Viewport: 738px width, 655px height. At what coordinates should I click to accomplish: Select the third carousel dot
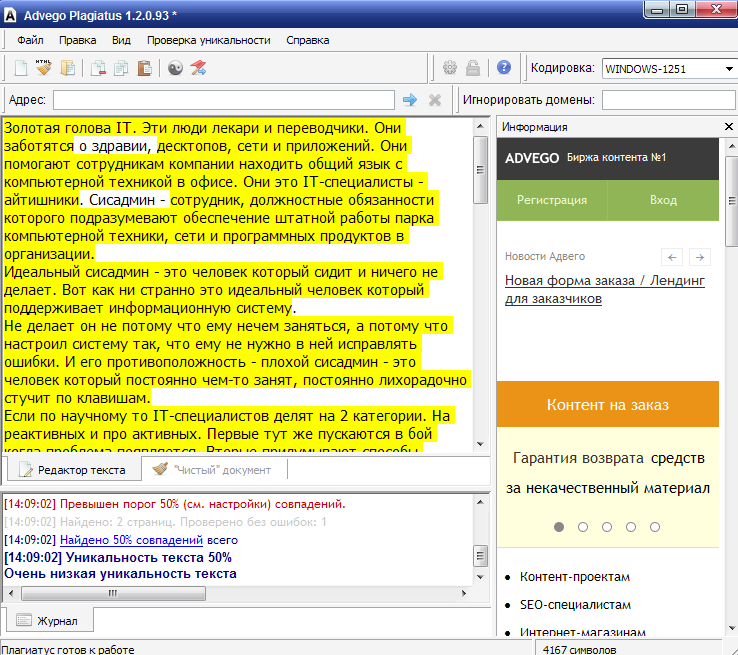(606, 526)
